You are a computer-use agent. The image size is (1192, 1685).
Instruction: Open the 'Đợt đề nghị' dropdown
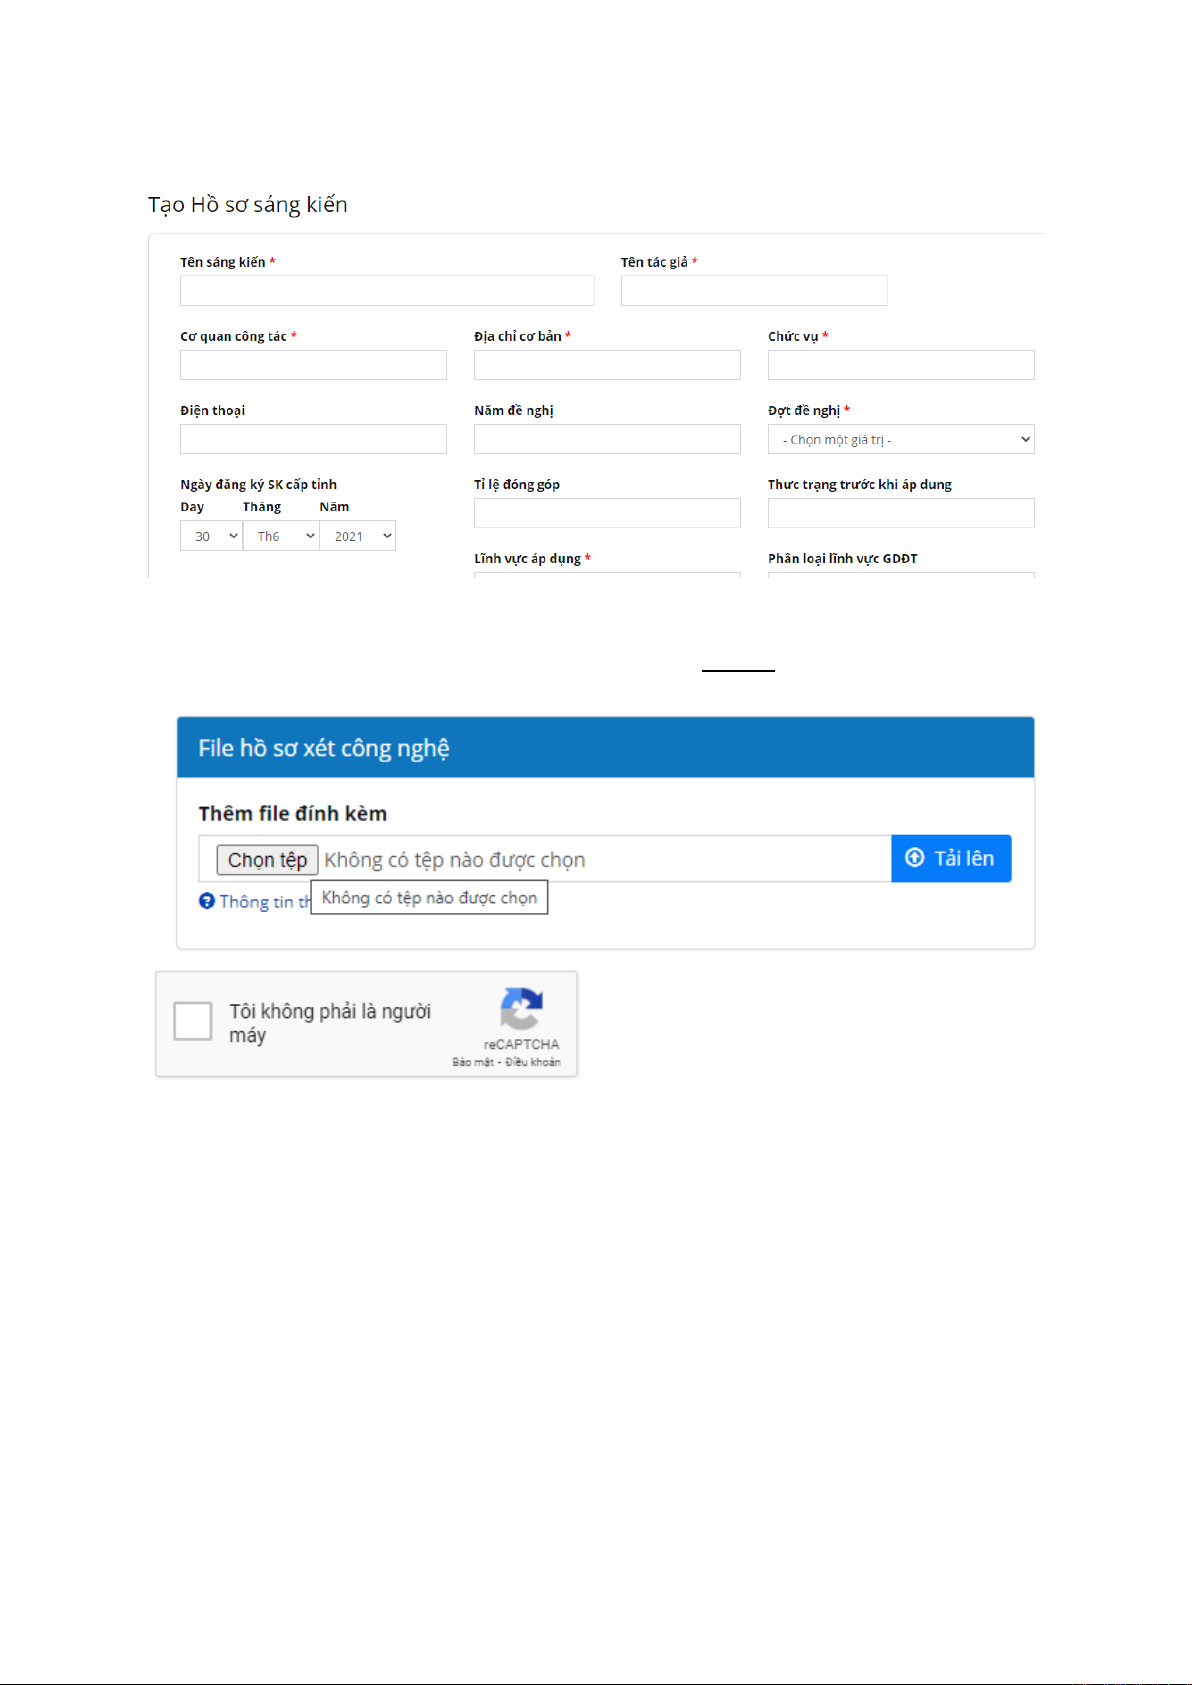pyautogui.click(x=900, y=440)
